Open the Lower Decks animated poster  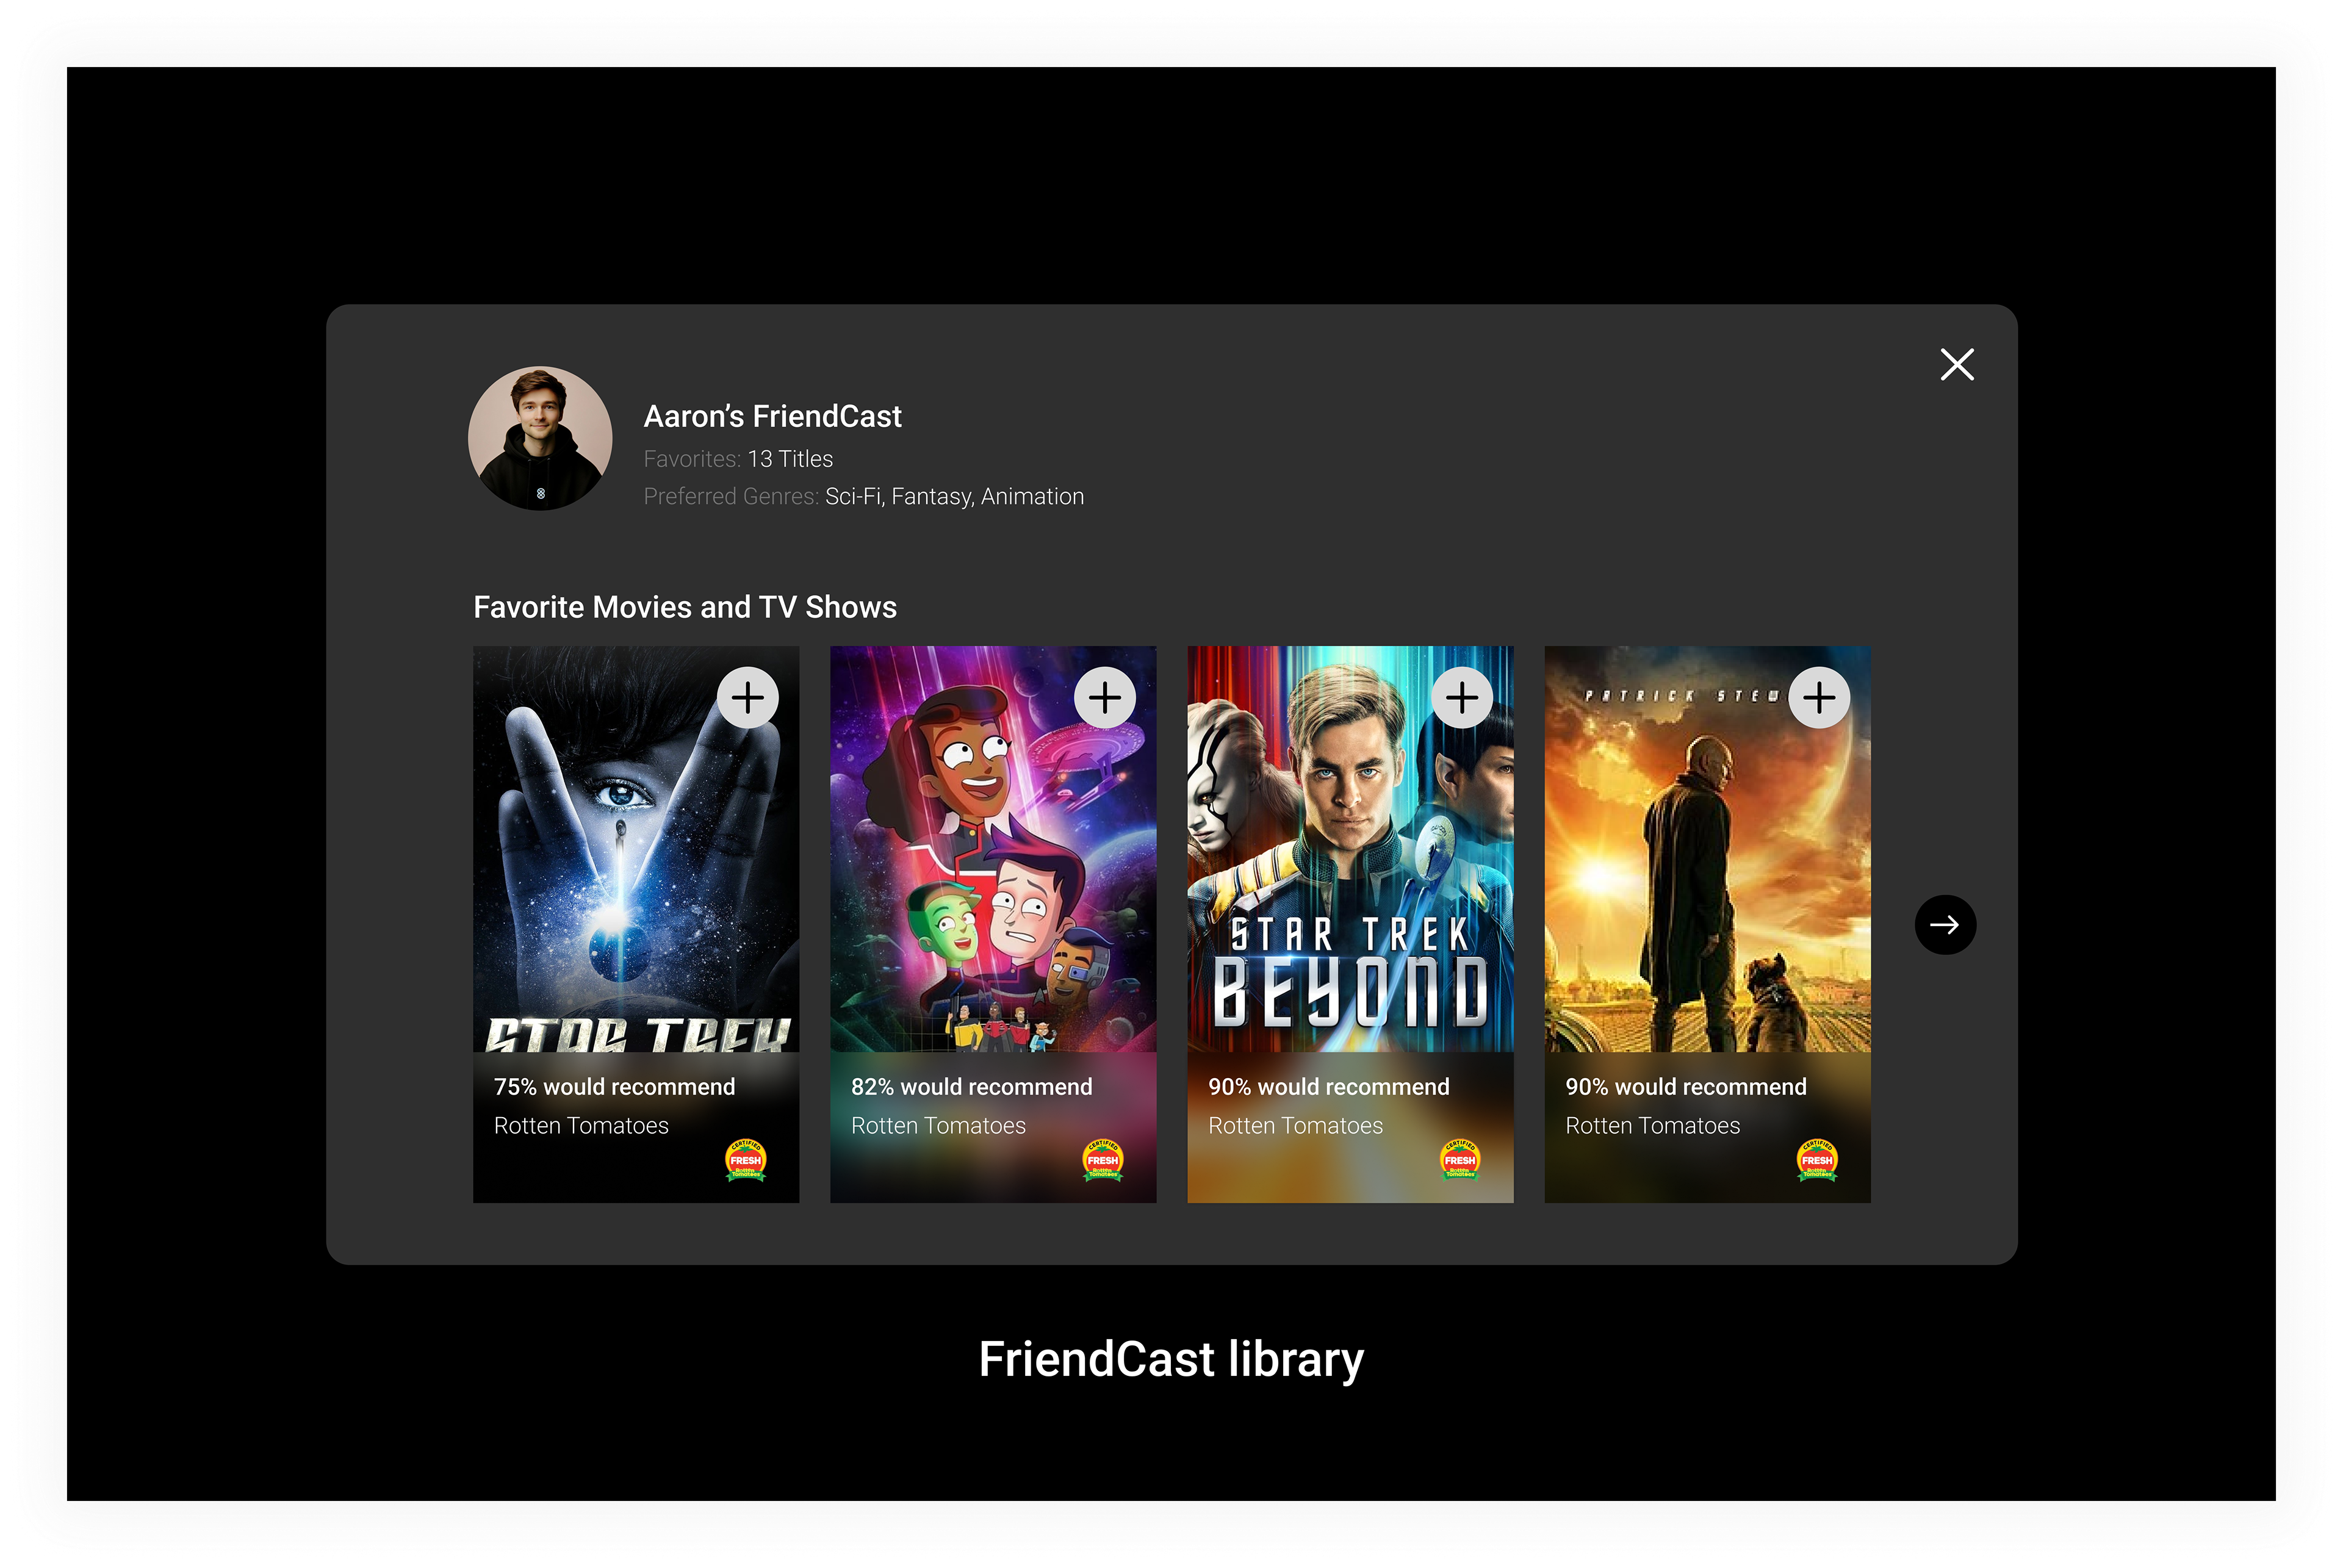(993, 848)
